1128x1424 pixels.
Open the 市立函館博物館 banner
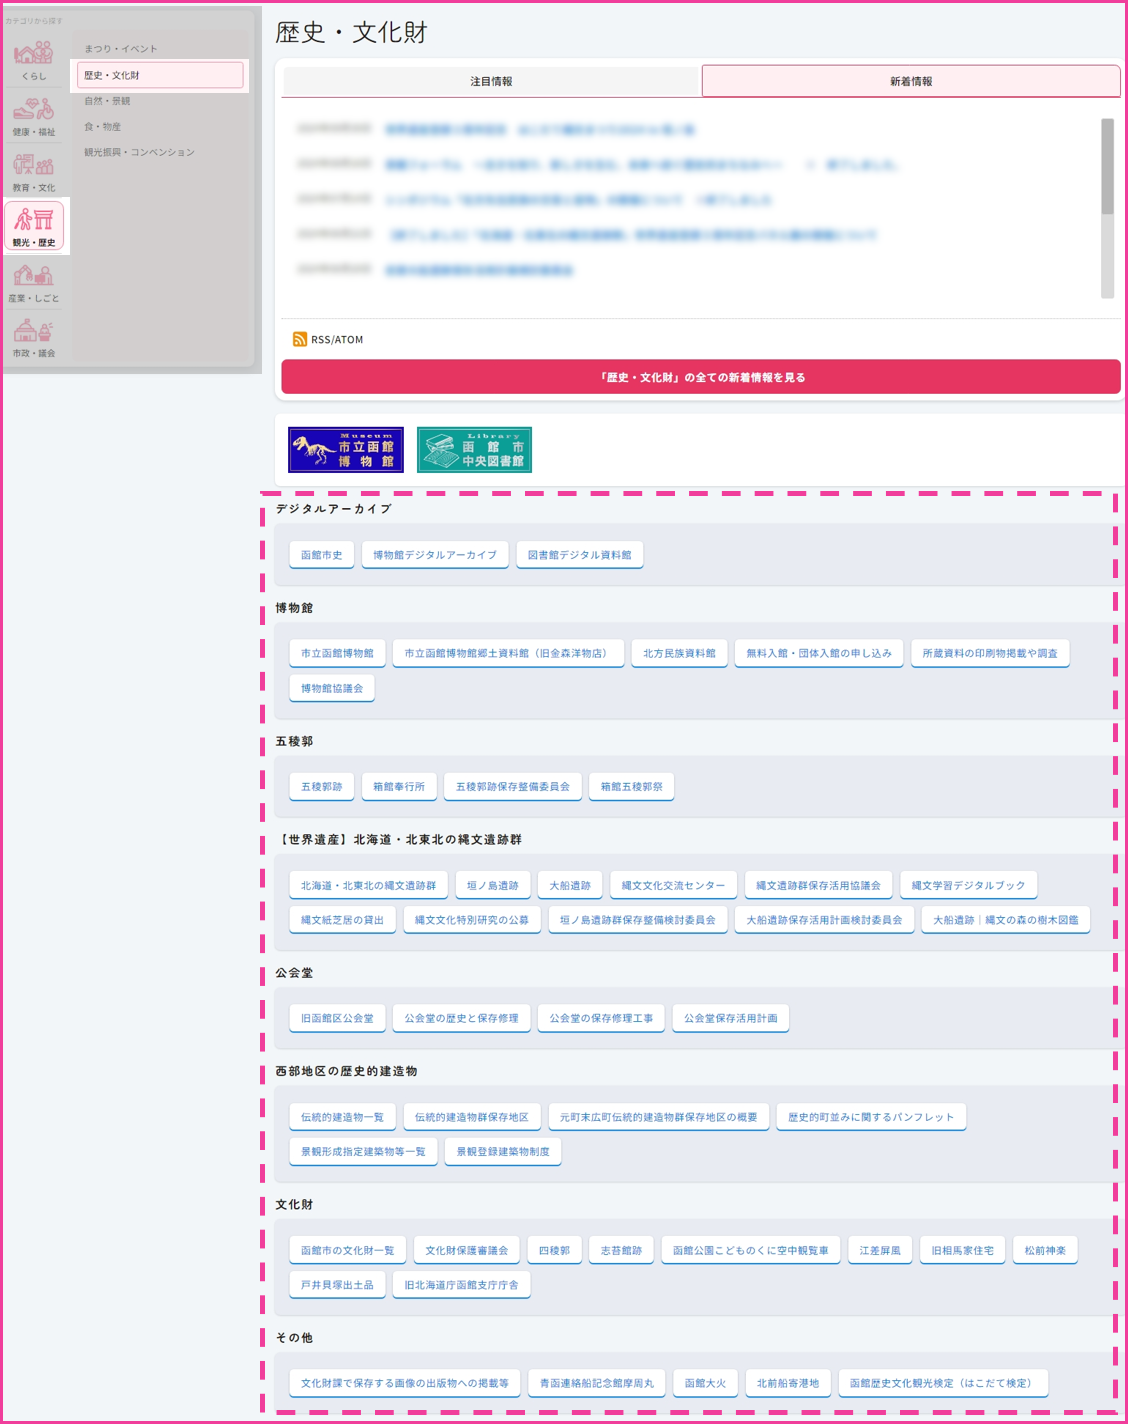coord(346,450)
